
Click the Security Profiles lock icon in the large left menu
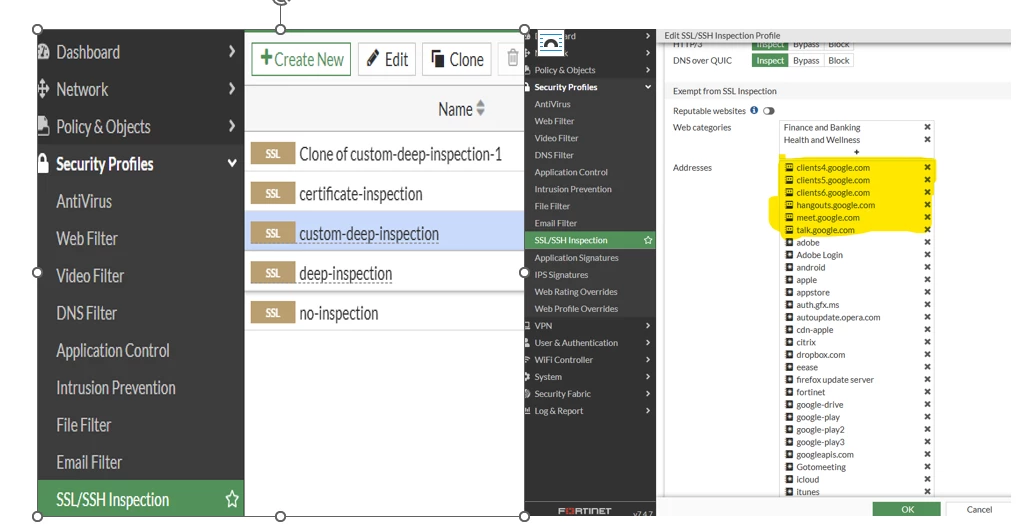pyautogui.click(x=44, y=163)
